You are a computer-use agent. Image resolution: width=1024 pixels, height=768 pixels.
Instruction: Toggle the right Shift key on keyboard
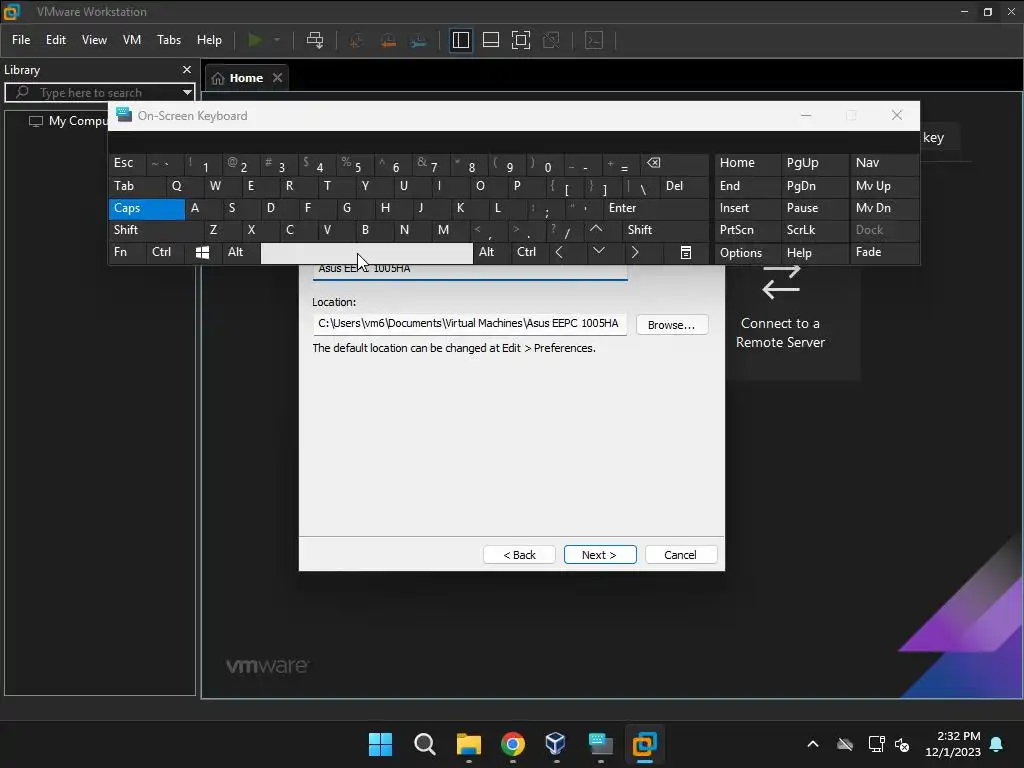click(665, 230)
